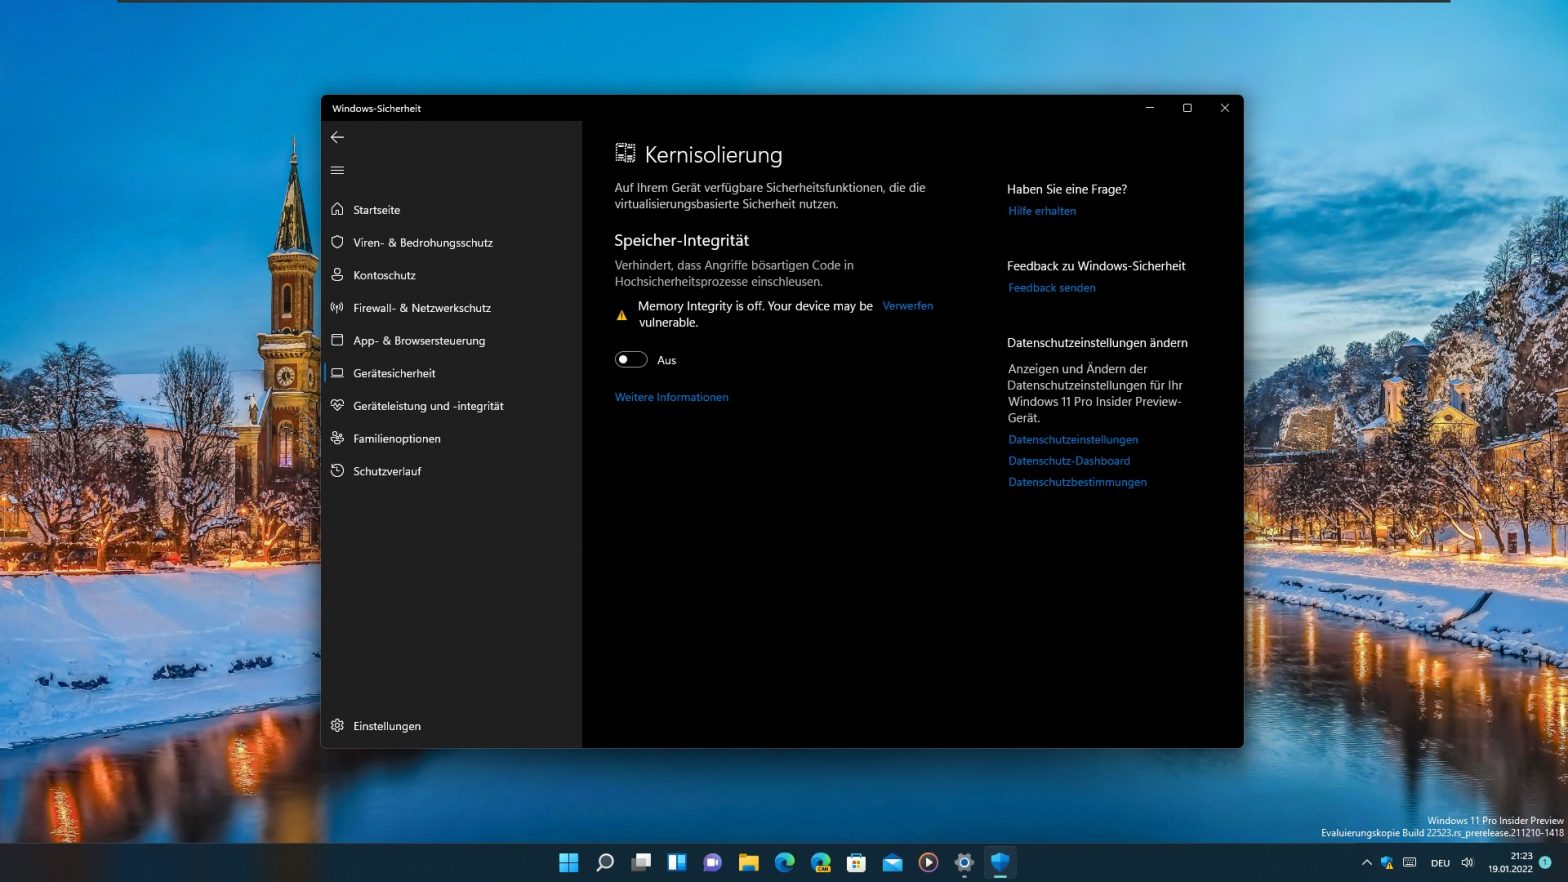This screenshot has height=882, width=1568.
Task: Close the Windows-Sicherheit window
Action: point(1224,108)
